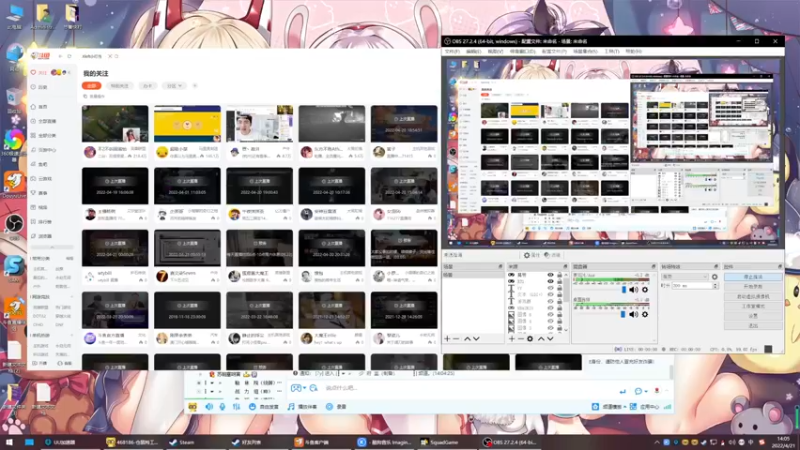Open the game controller dropdown in the chat bar
800x450 pixels.
[298, 388]
